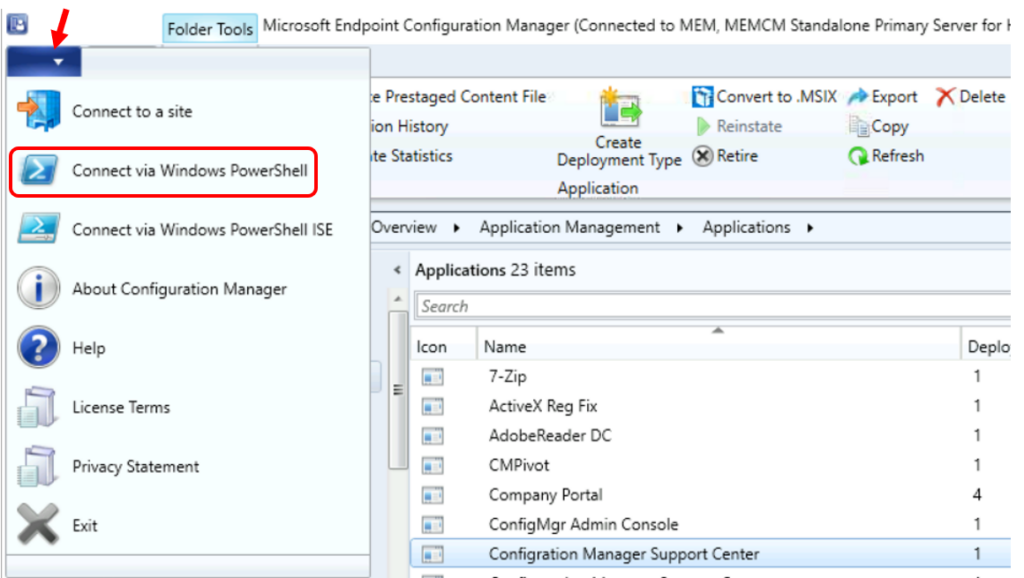The height and width of the screenshot is (578, 1024).
Task: Click Applications breadcrumb
Action: [746, 227]
